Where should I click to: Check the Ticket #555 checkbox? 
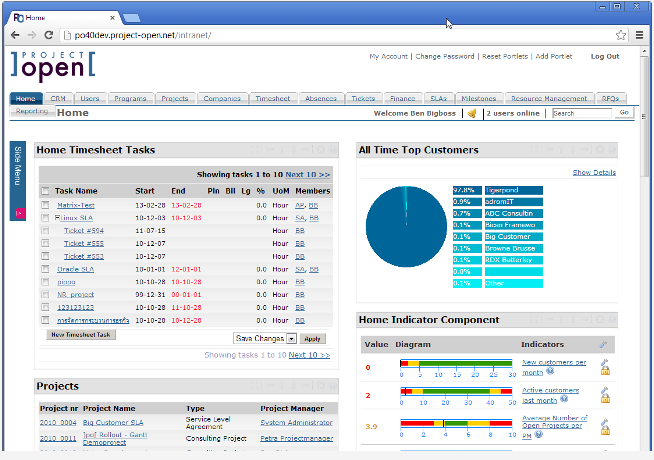pyautogui.click(x=45, y=243)
